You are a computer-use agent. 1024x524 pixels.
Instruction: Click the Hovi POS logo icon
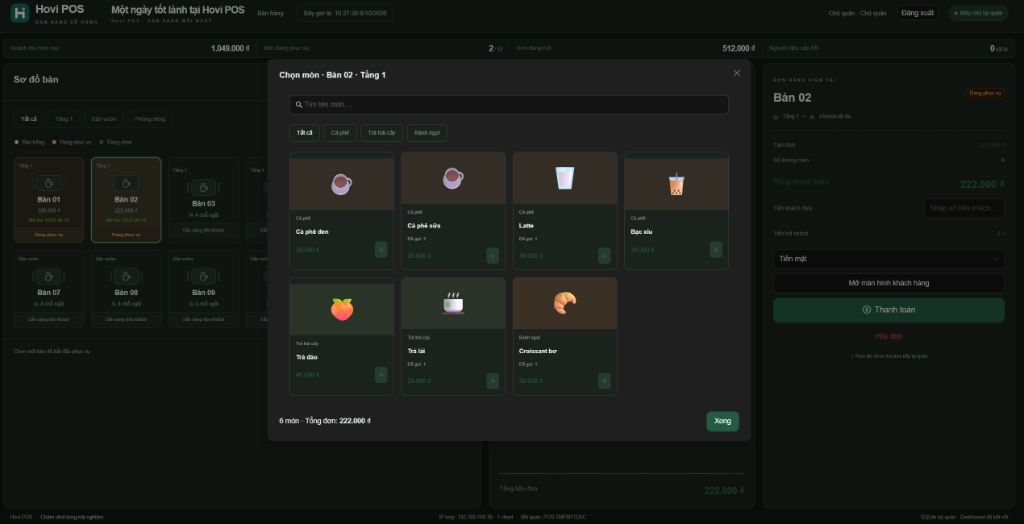[x=20, y=13]
